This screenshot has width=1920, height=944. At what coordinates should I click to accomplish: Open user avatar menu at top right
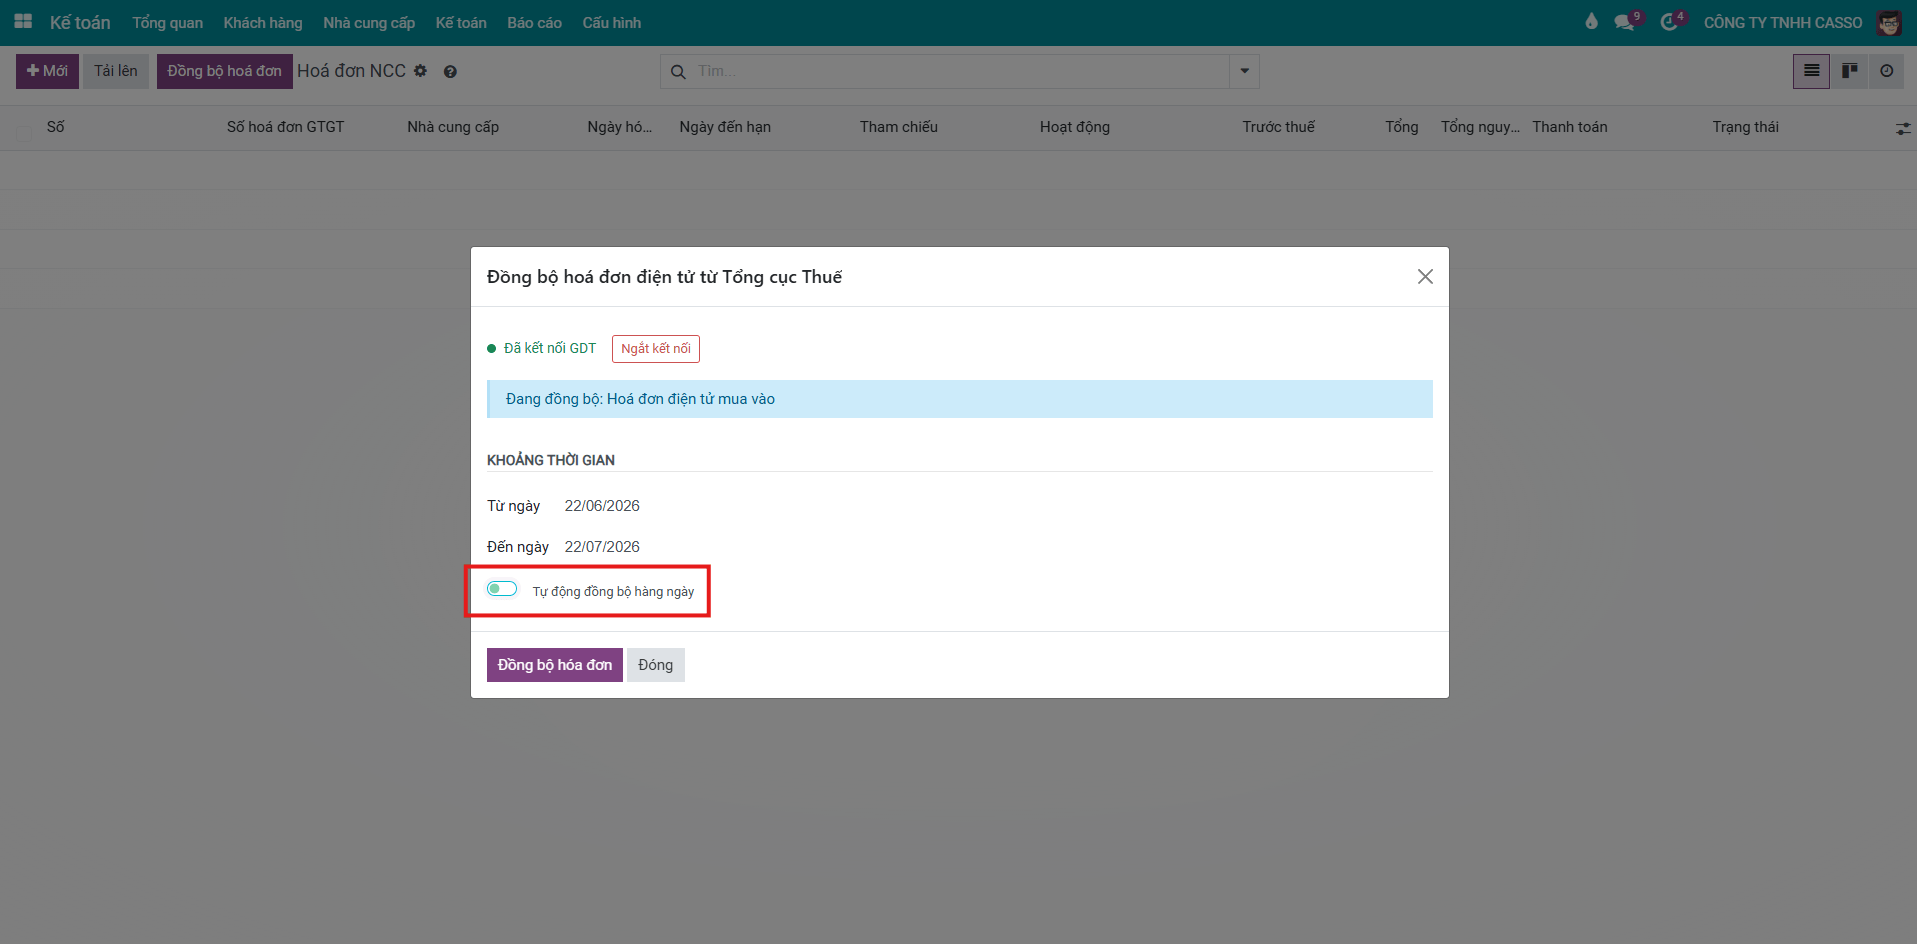tap(1888, 22)
